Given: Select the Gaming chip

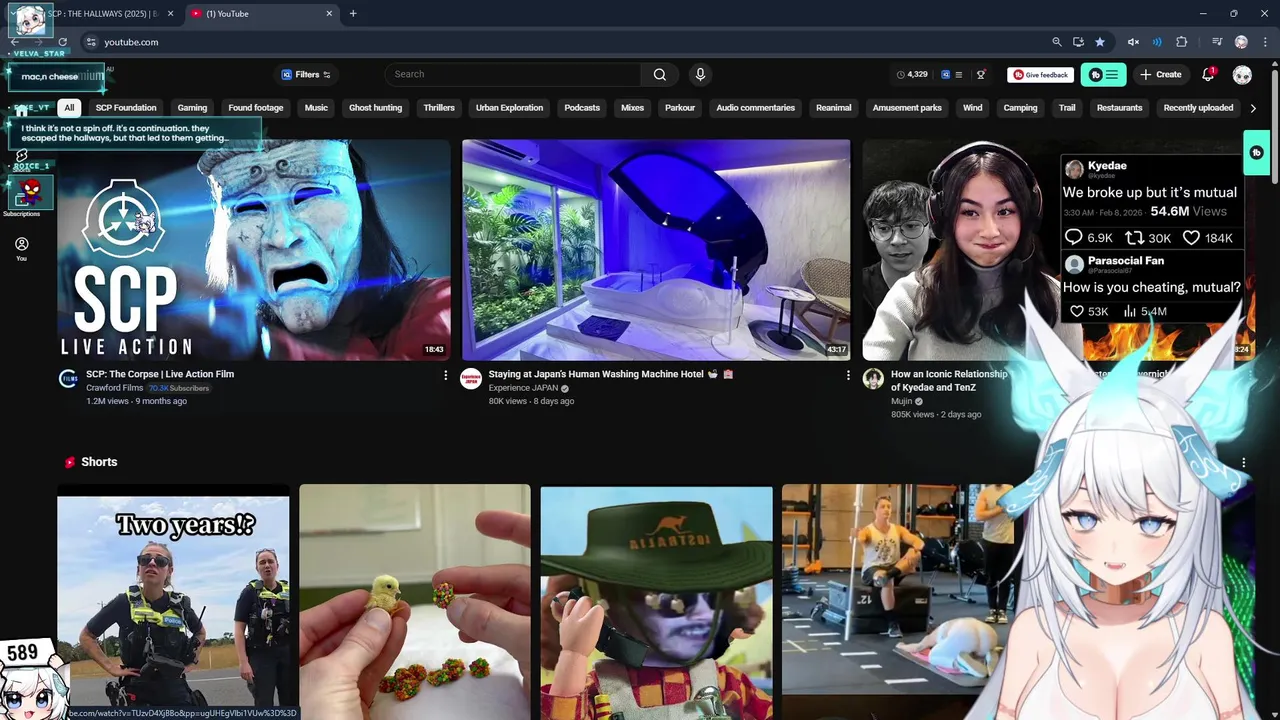Looking at the screenshot, I should click(192, 108).
